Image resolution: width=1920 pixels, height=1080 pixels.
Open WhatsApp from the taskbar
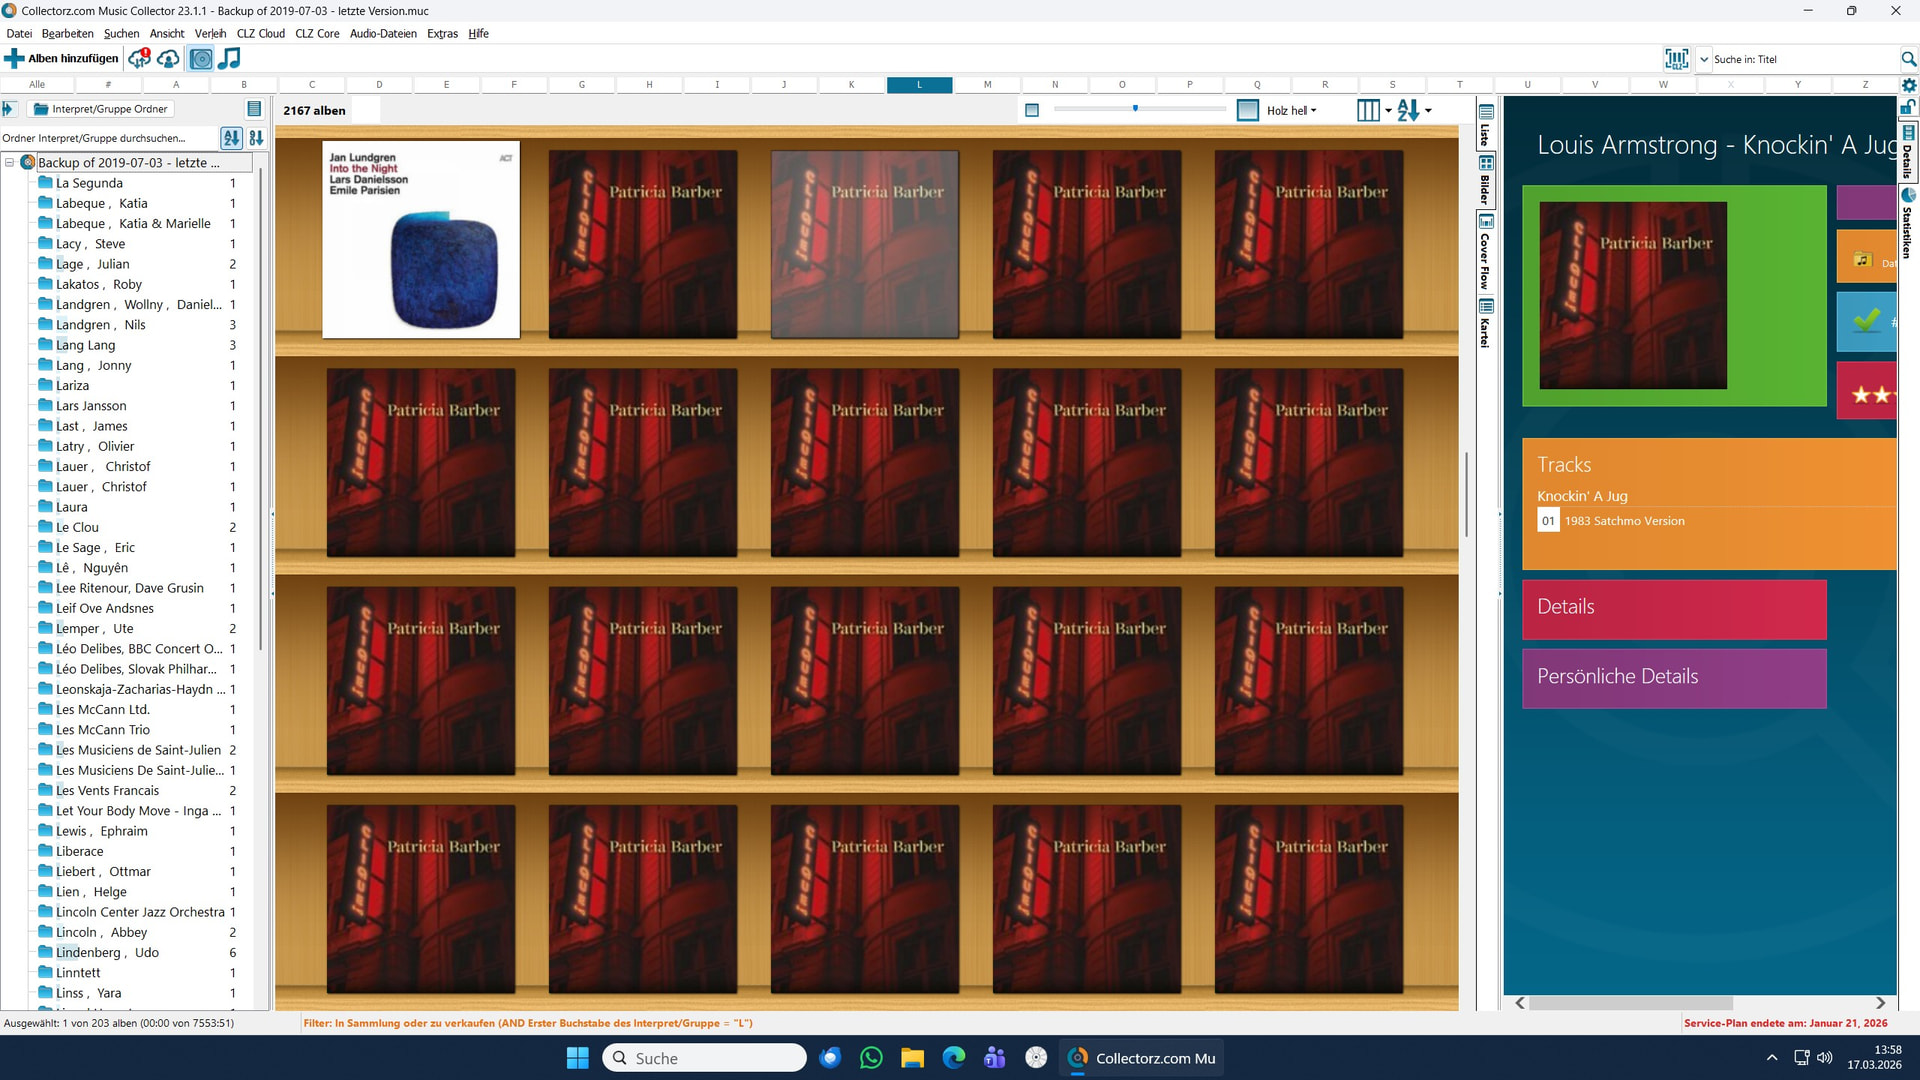871,1058
